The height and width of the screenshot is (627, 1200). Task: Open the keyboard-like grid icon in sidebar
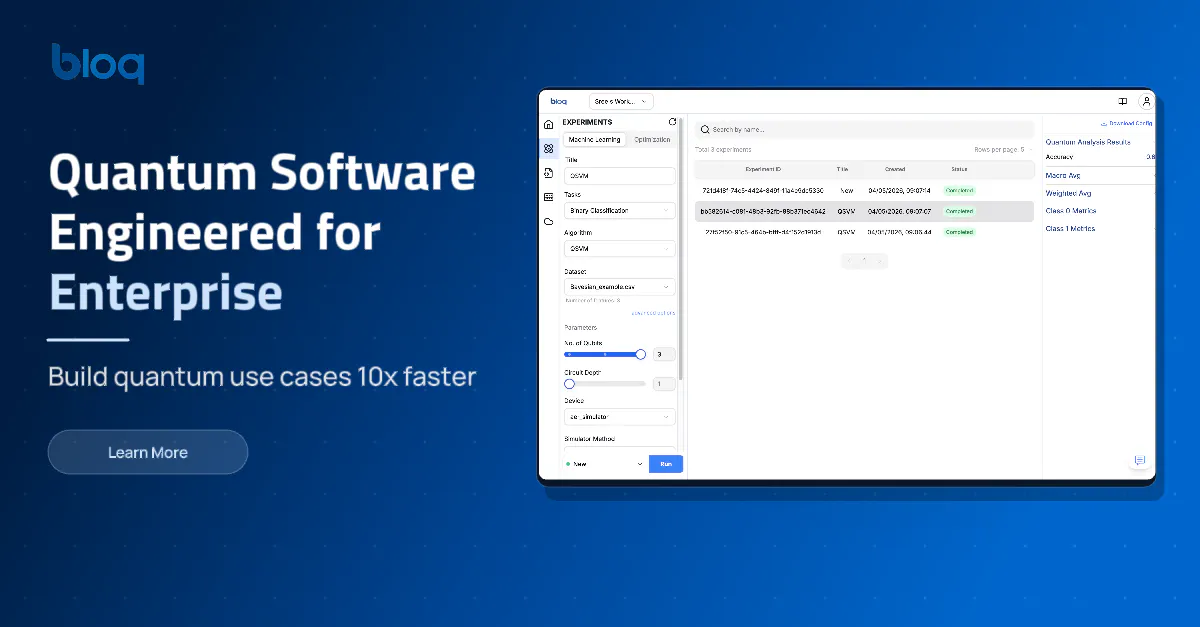tap(548, 197)
